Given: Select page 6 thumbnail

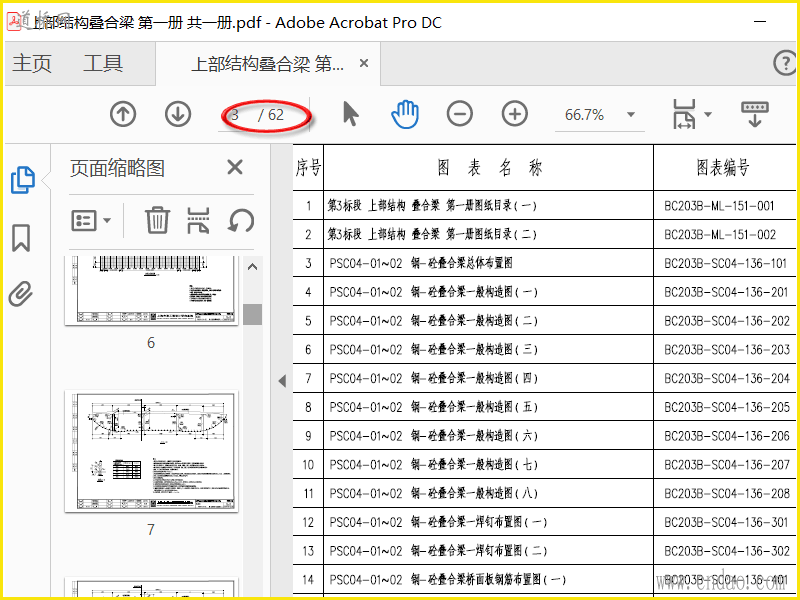Looking at the screenshot, I should [x=151, y=290].
